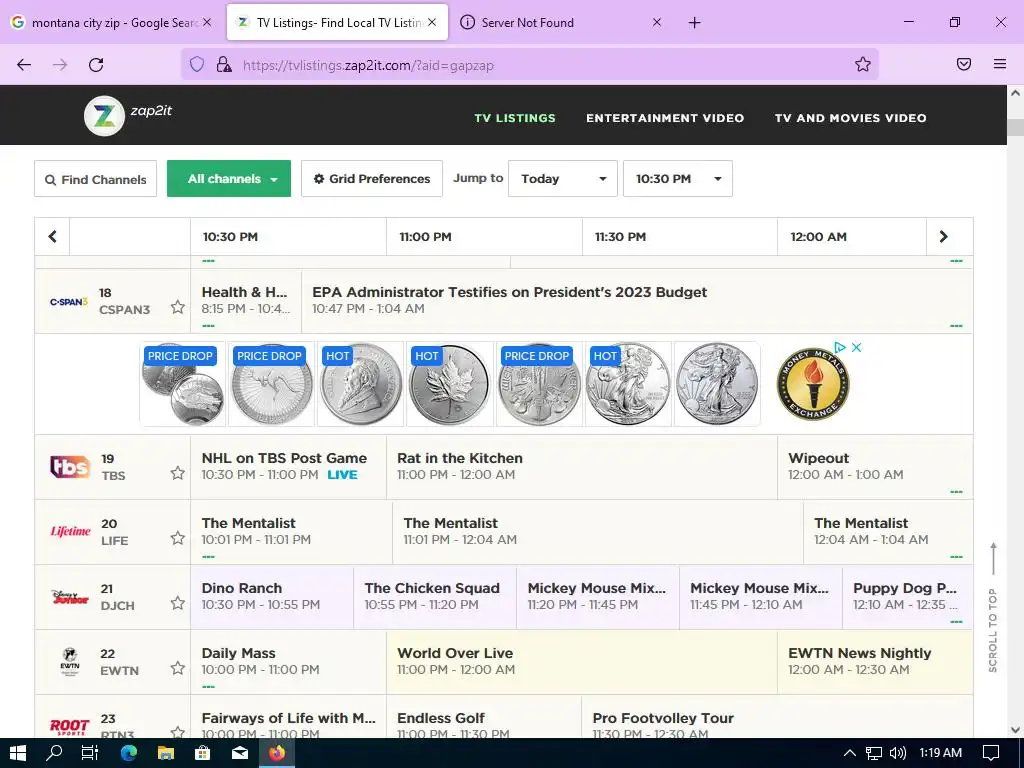The height and width of the screenshot is (768, 1024).
Task: Open File Explorer from taskbar
Action: (x=166, y=753)
